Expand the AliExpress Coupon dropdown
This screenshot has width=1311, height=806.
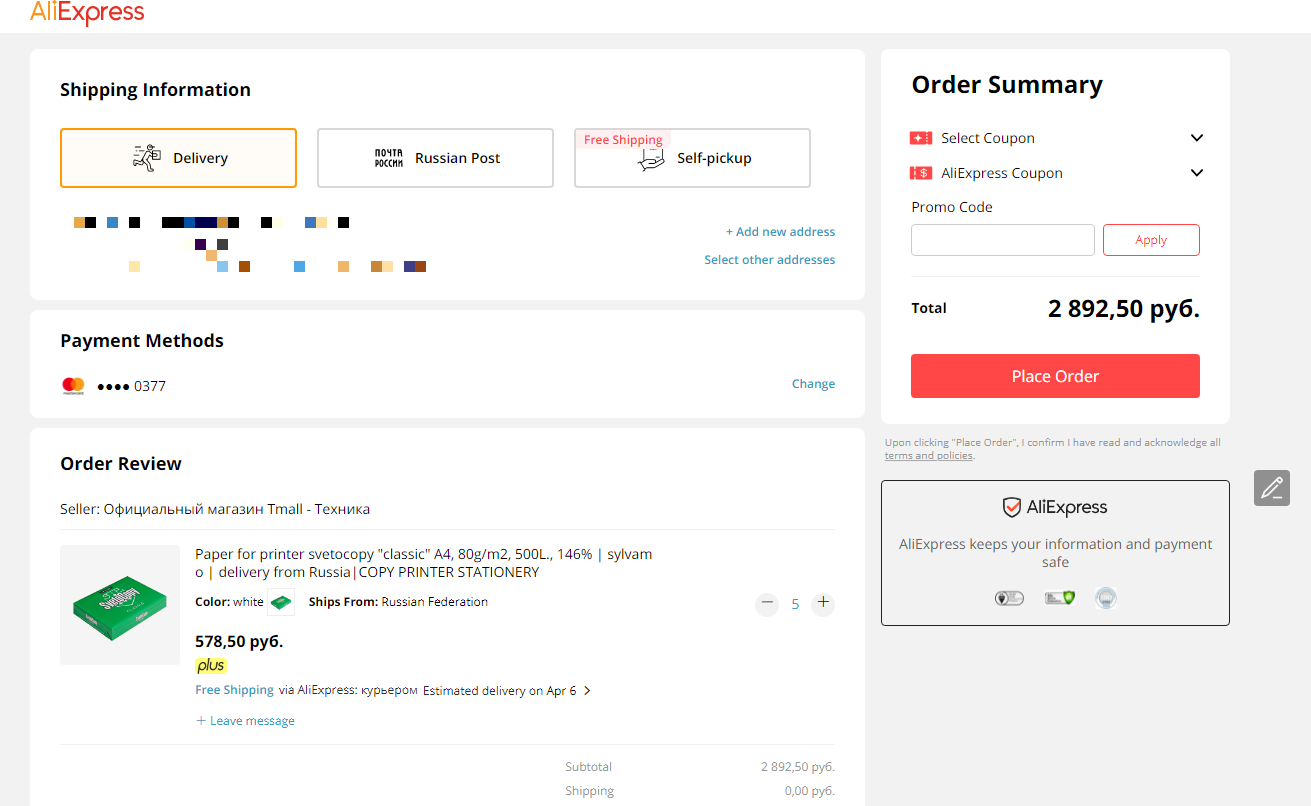(1197, 173)
